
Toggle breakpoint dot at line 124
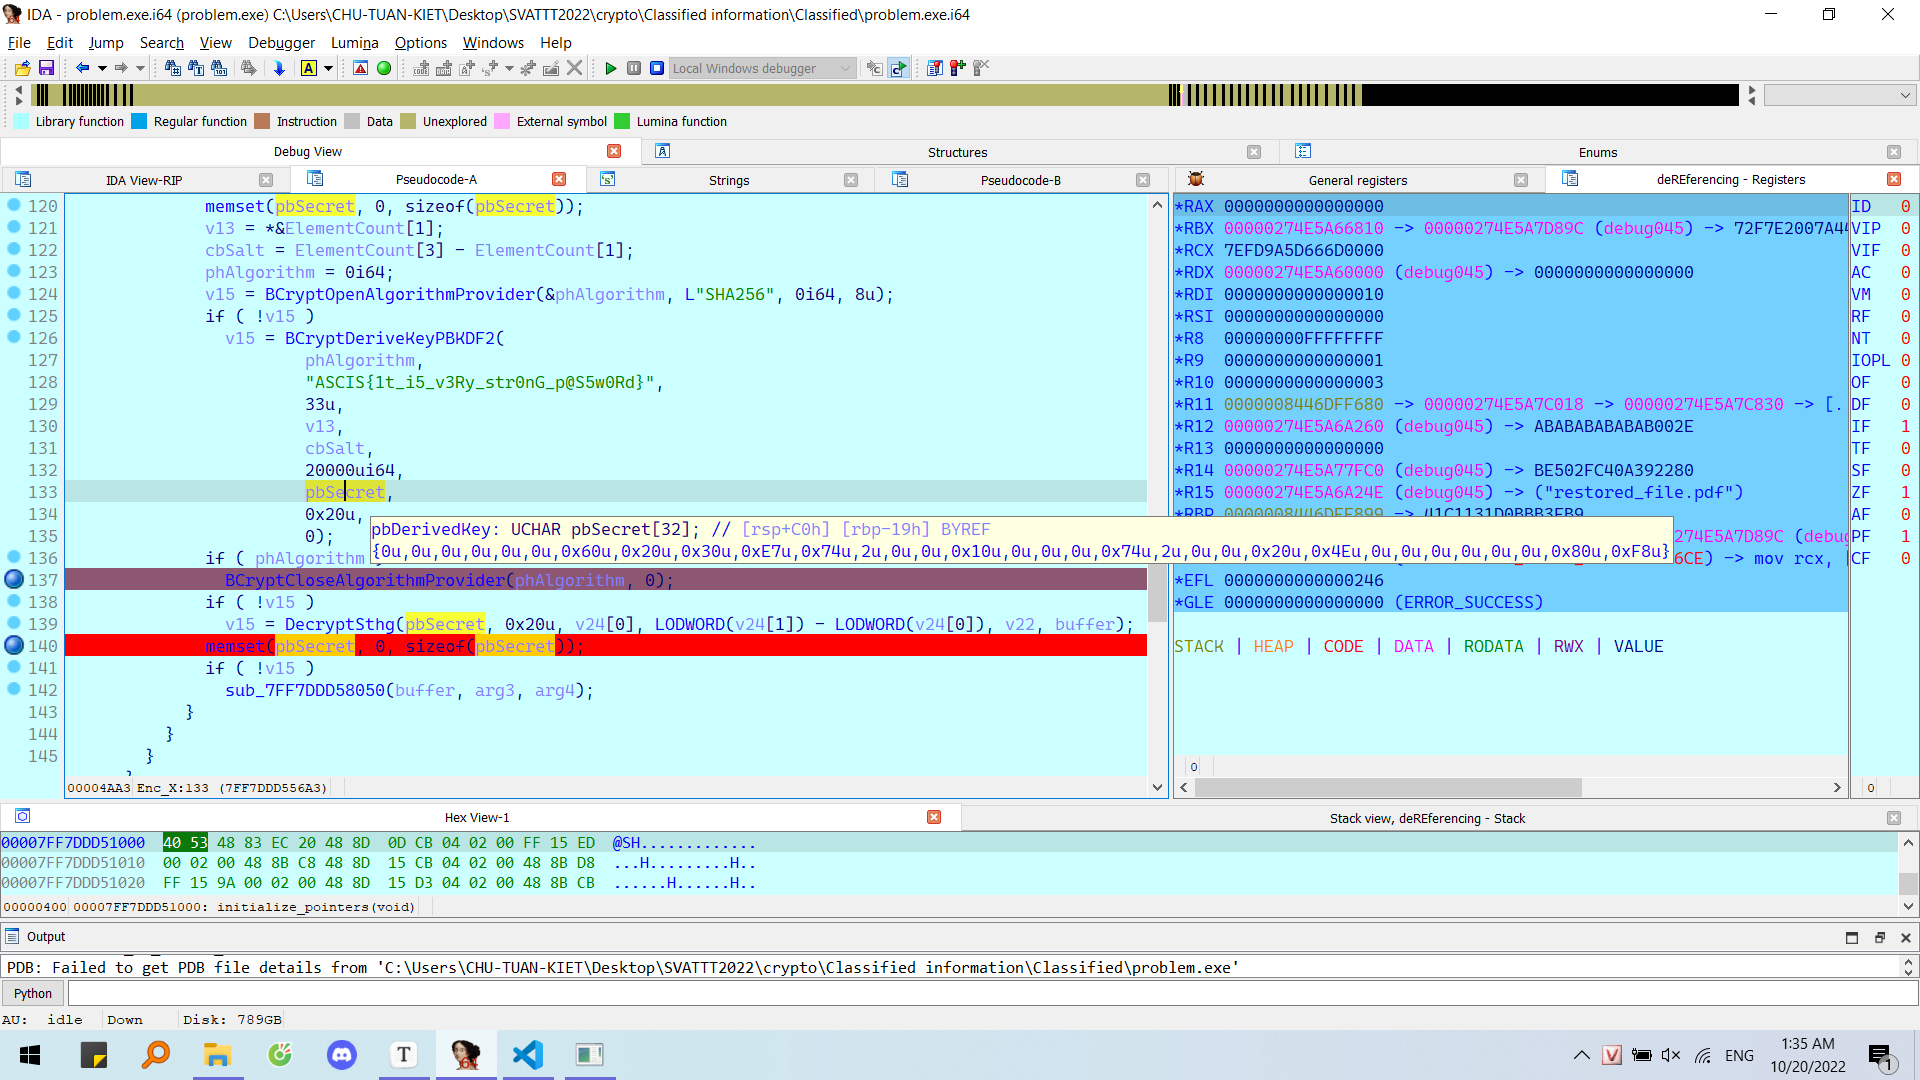pyautogui.click(x=14, y=294)
